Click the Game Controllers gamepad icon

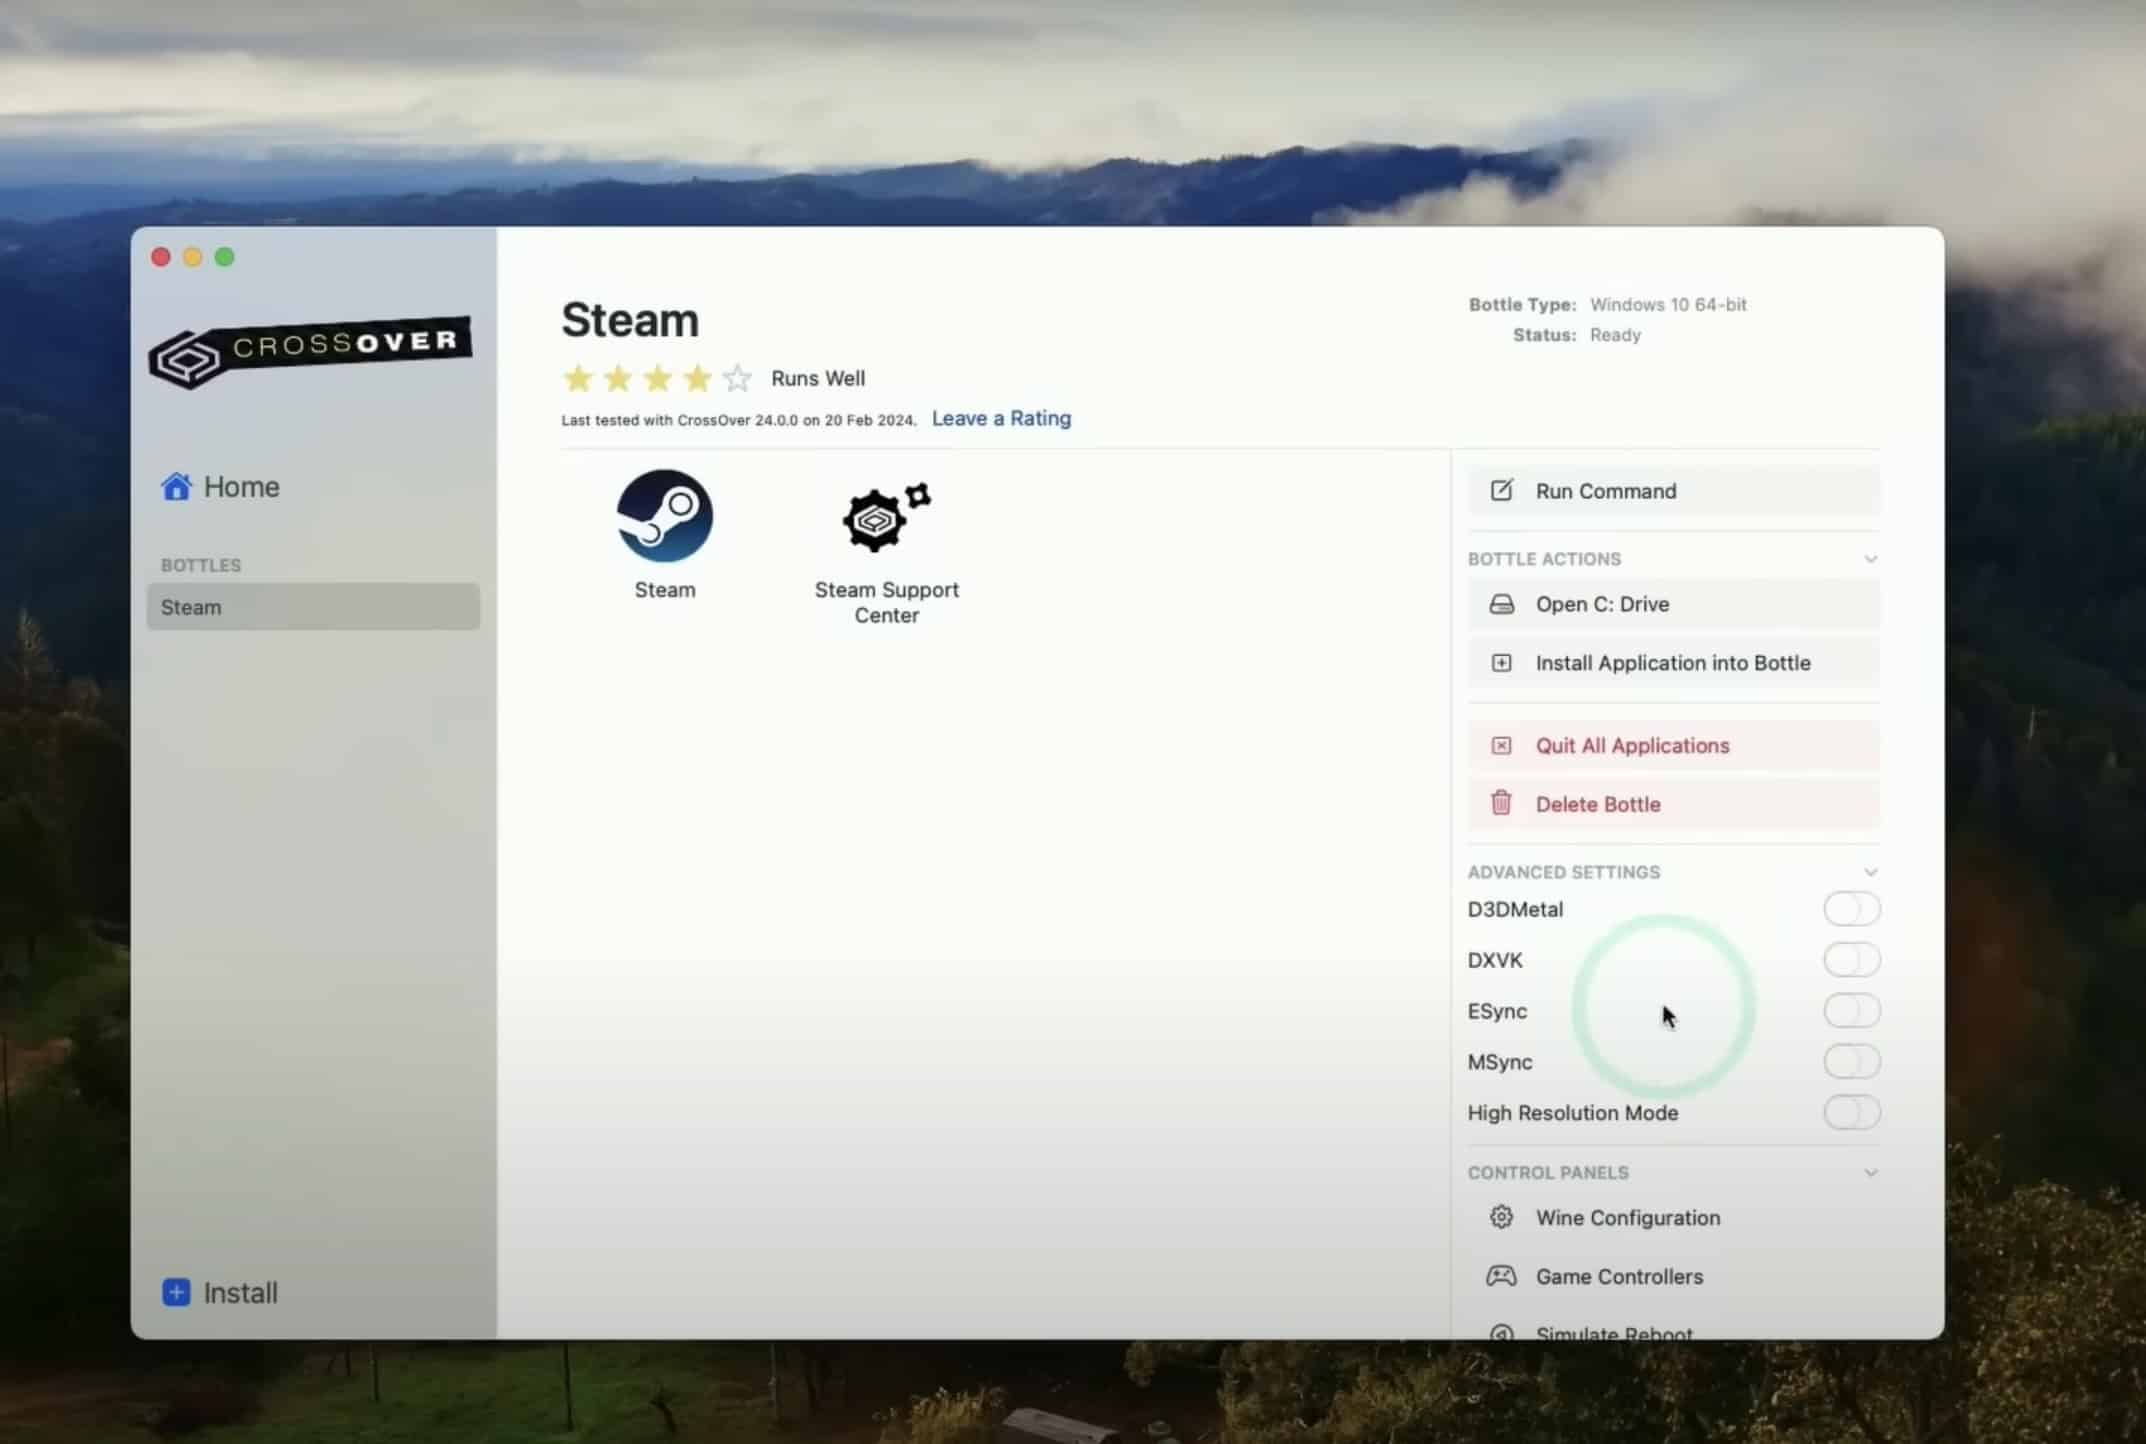(1501, 1276)
